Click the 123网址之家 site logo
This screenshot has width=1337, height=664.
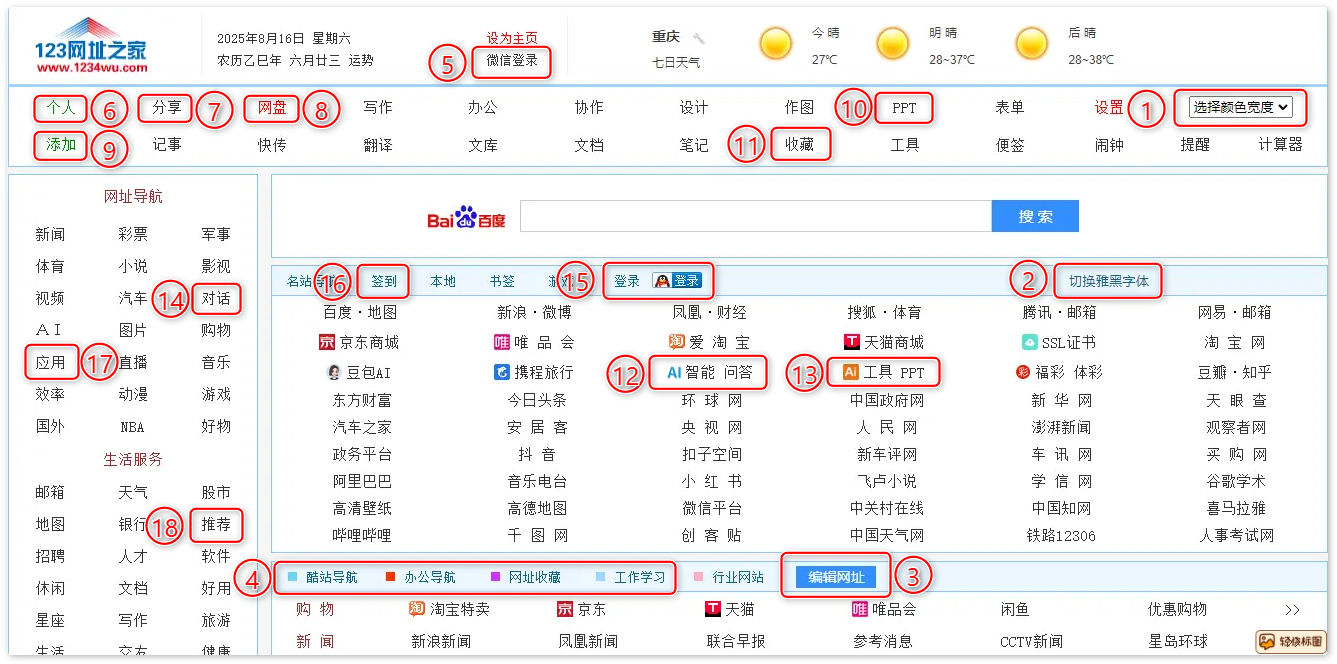coord(91,46)
